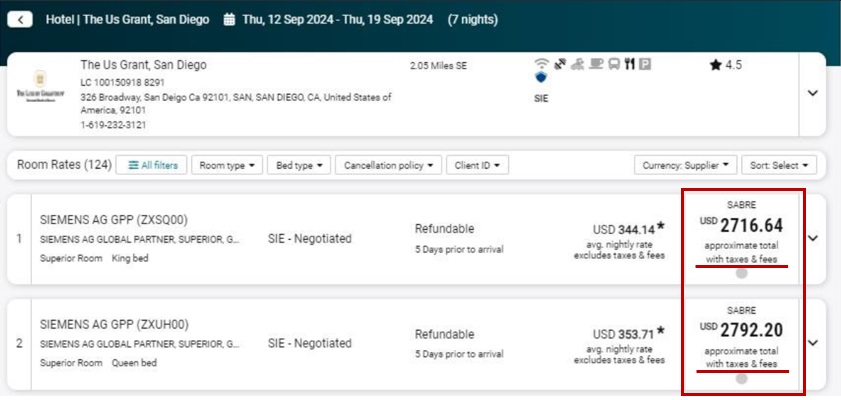The width and height of the screenshot is (841, 400).
Task: Click the (7 nights) label
Action: [473, 20]
